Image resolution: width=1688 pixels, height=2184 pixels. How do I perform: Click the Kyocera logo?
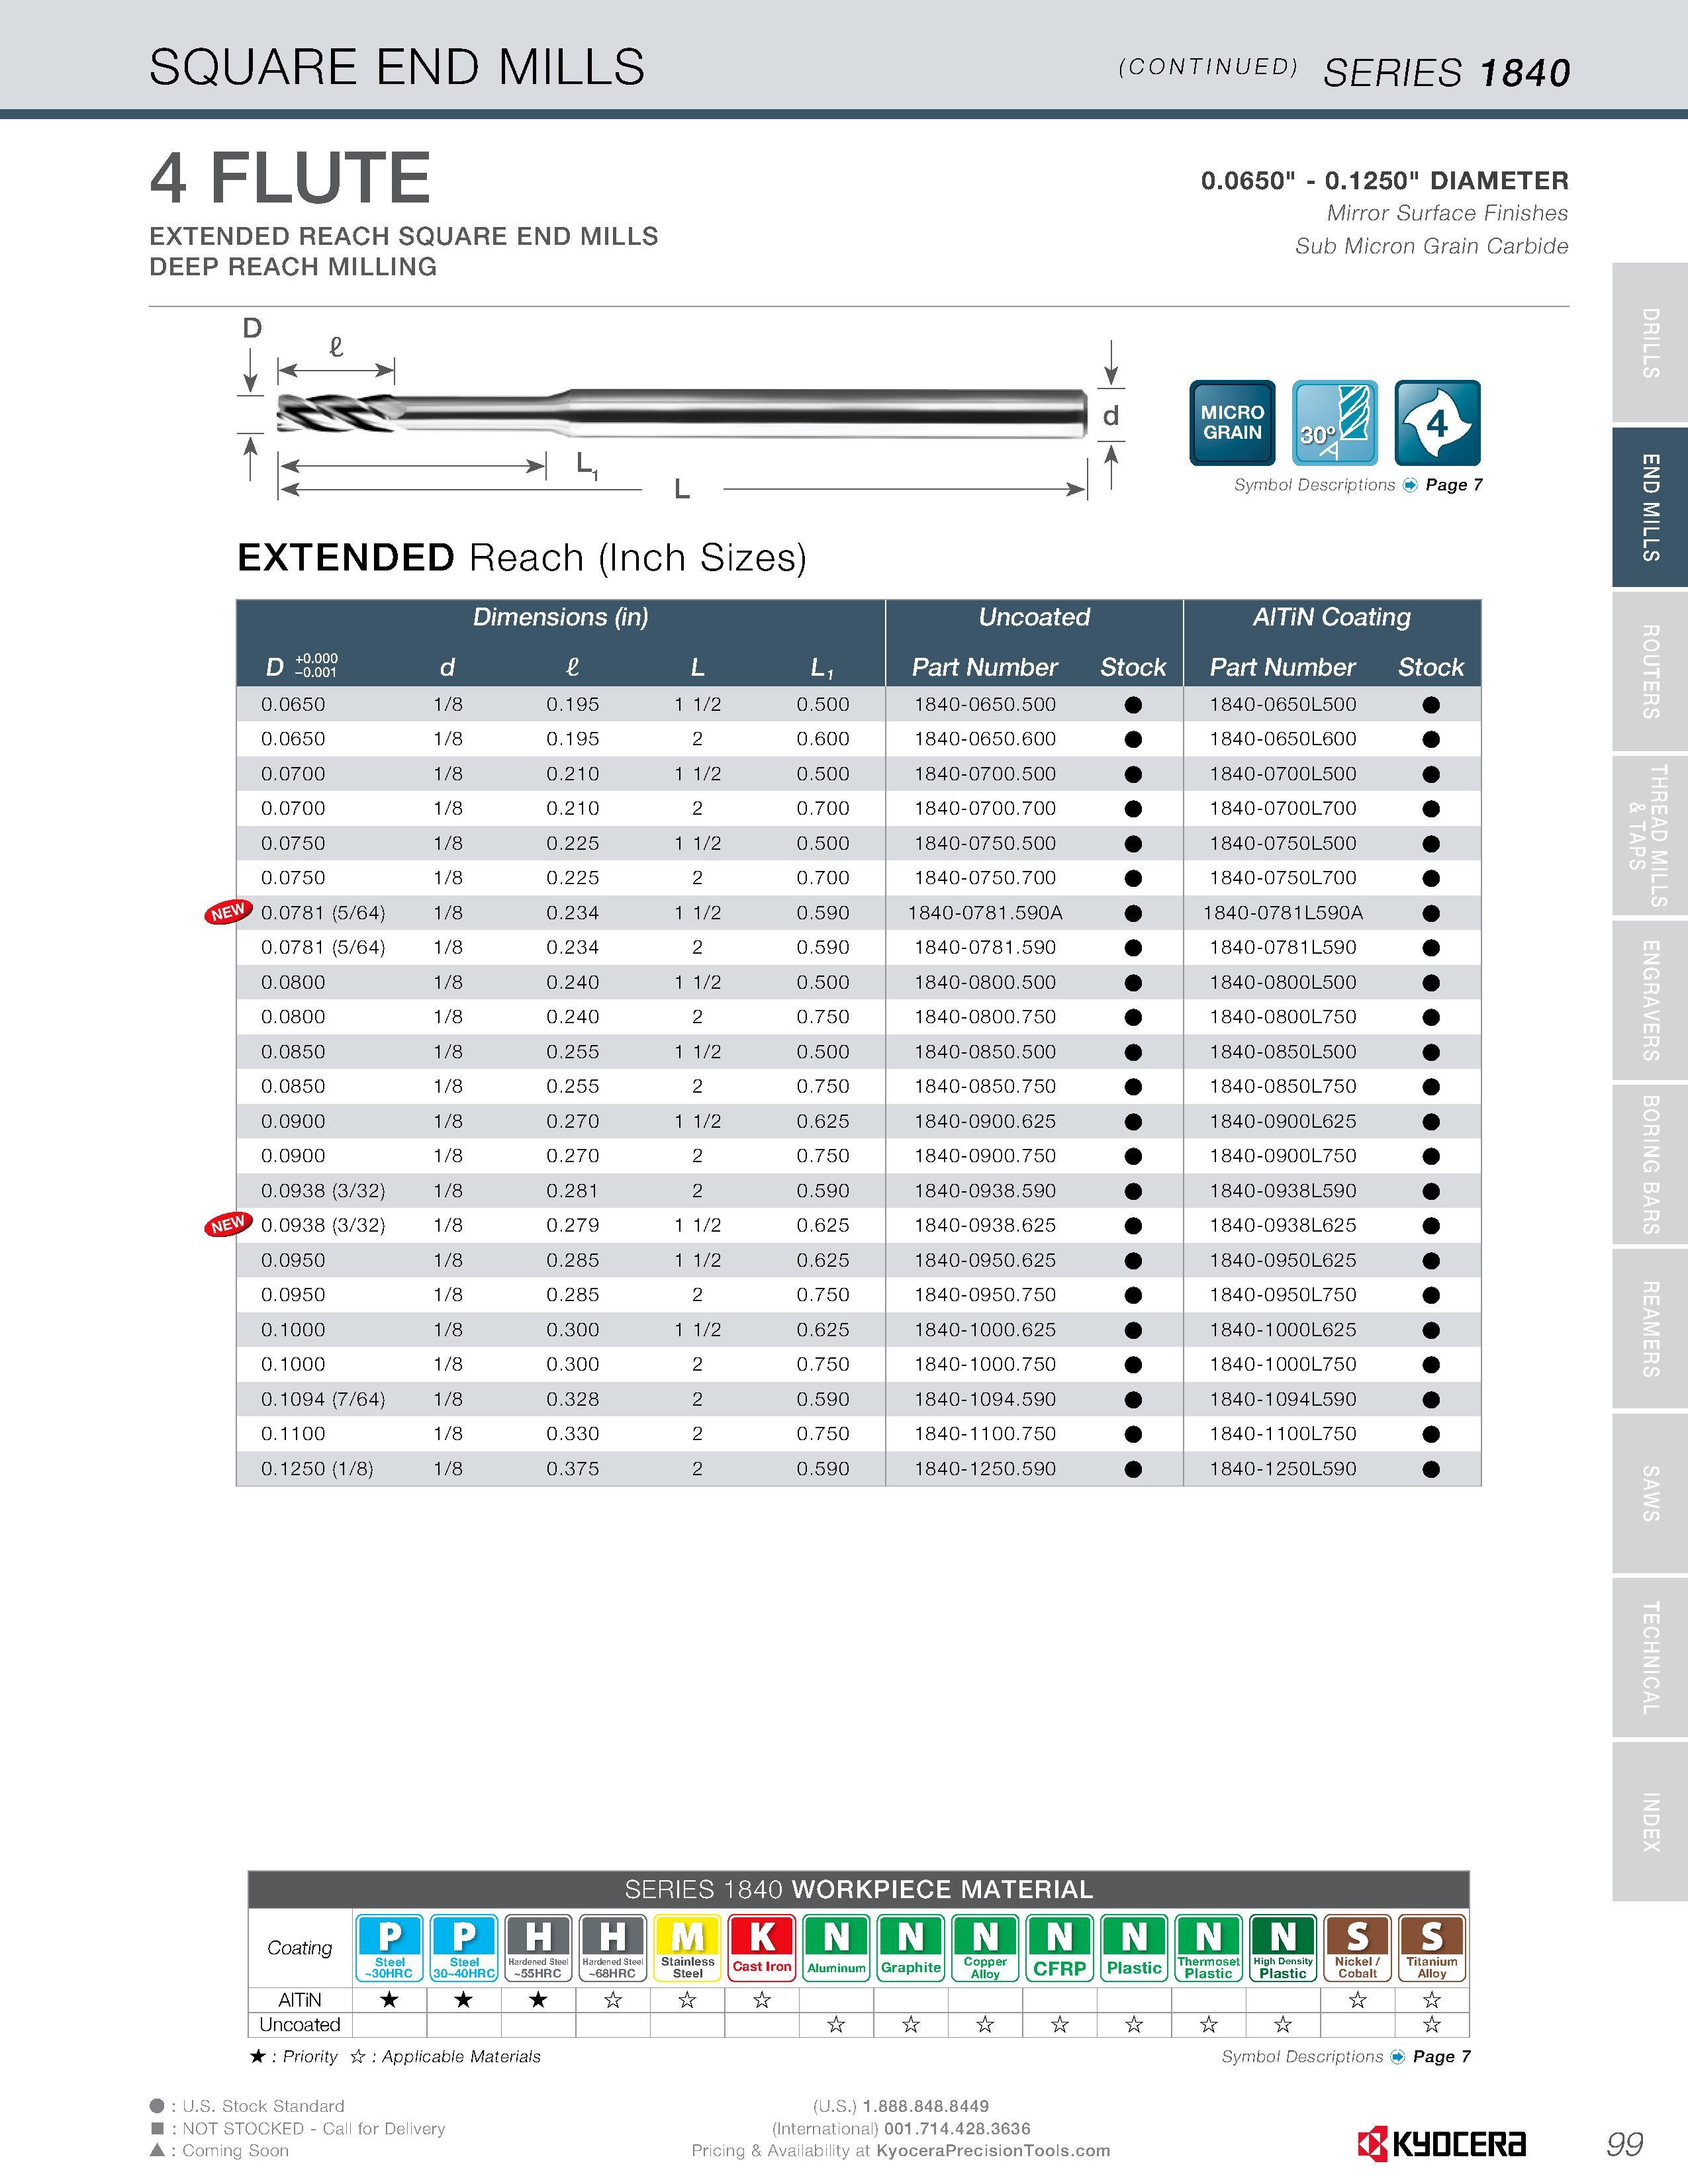(x=1441, y=2143)
